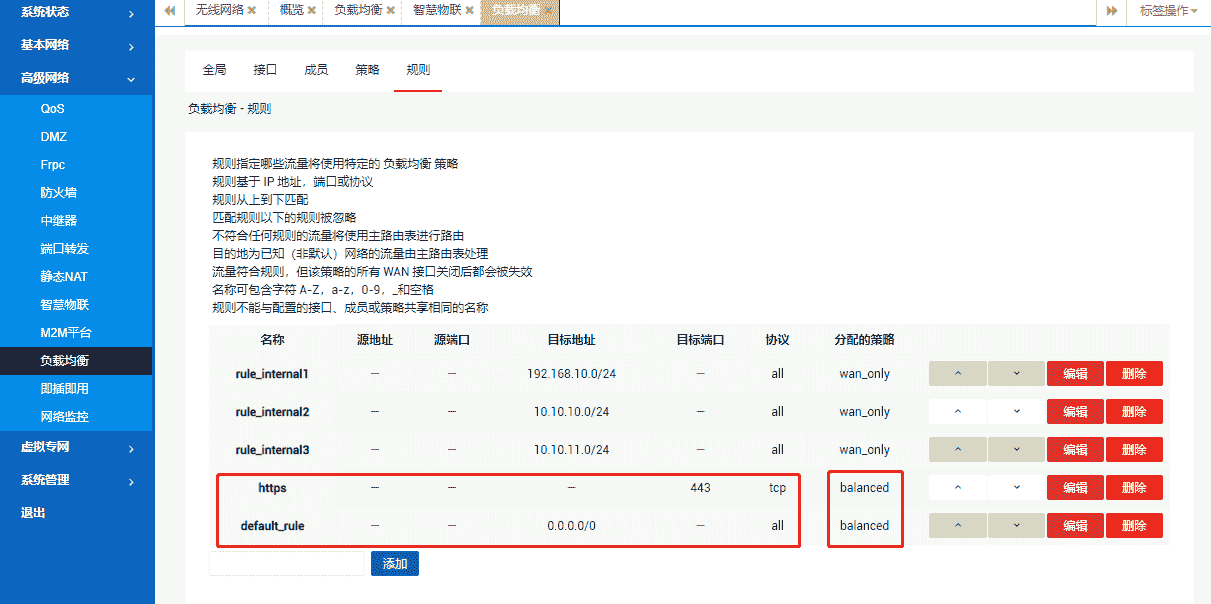Viewport: 1211px width, 604px height.
Task: Click the input field beside 添加
Action: tap(286, 563)
